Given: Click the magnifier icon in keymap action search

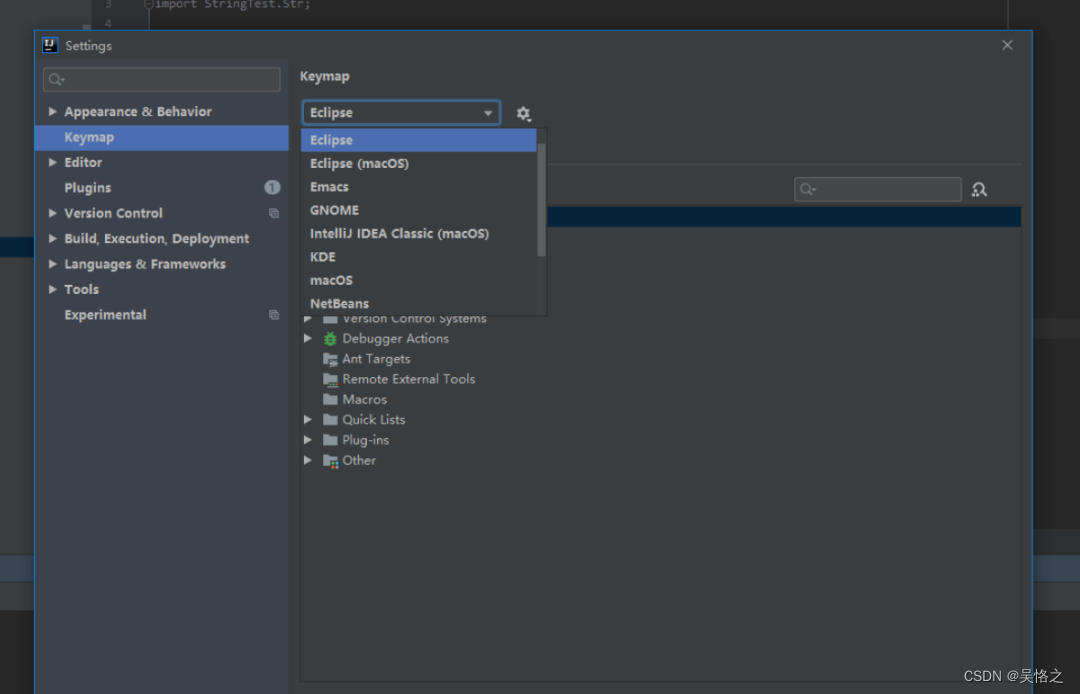Looking at the screenshot, I should 807,189.
